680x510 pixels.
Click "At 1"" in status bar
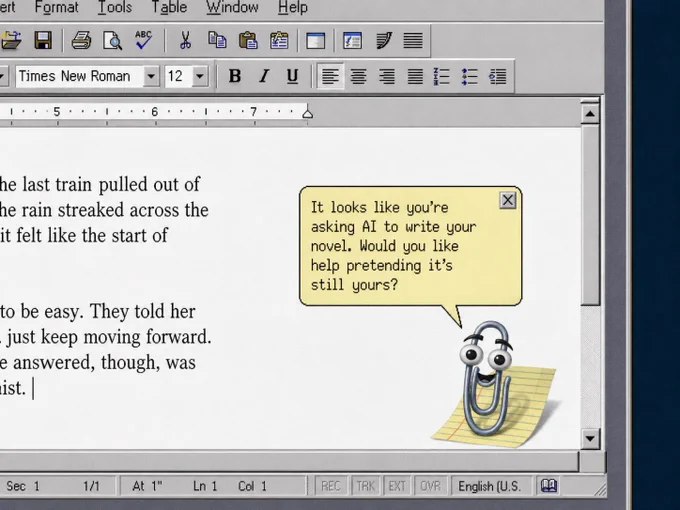pyautogui.click(x=147, y=486)
